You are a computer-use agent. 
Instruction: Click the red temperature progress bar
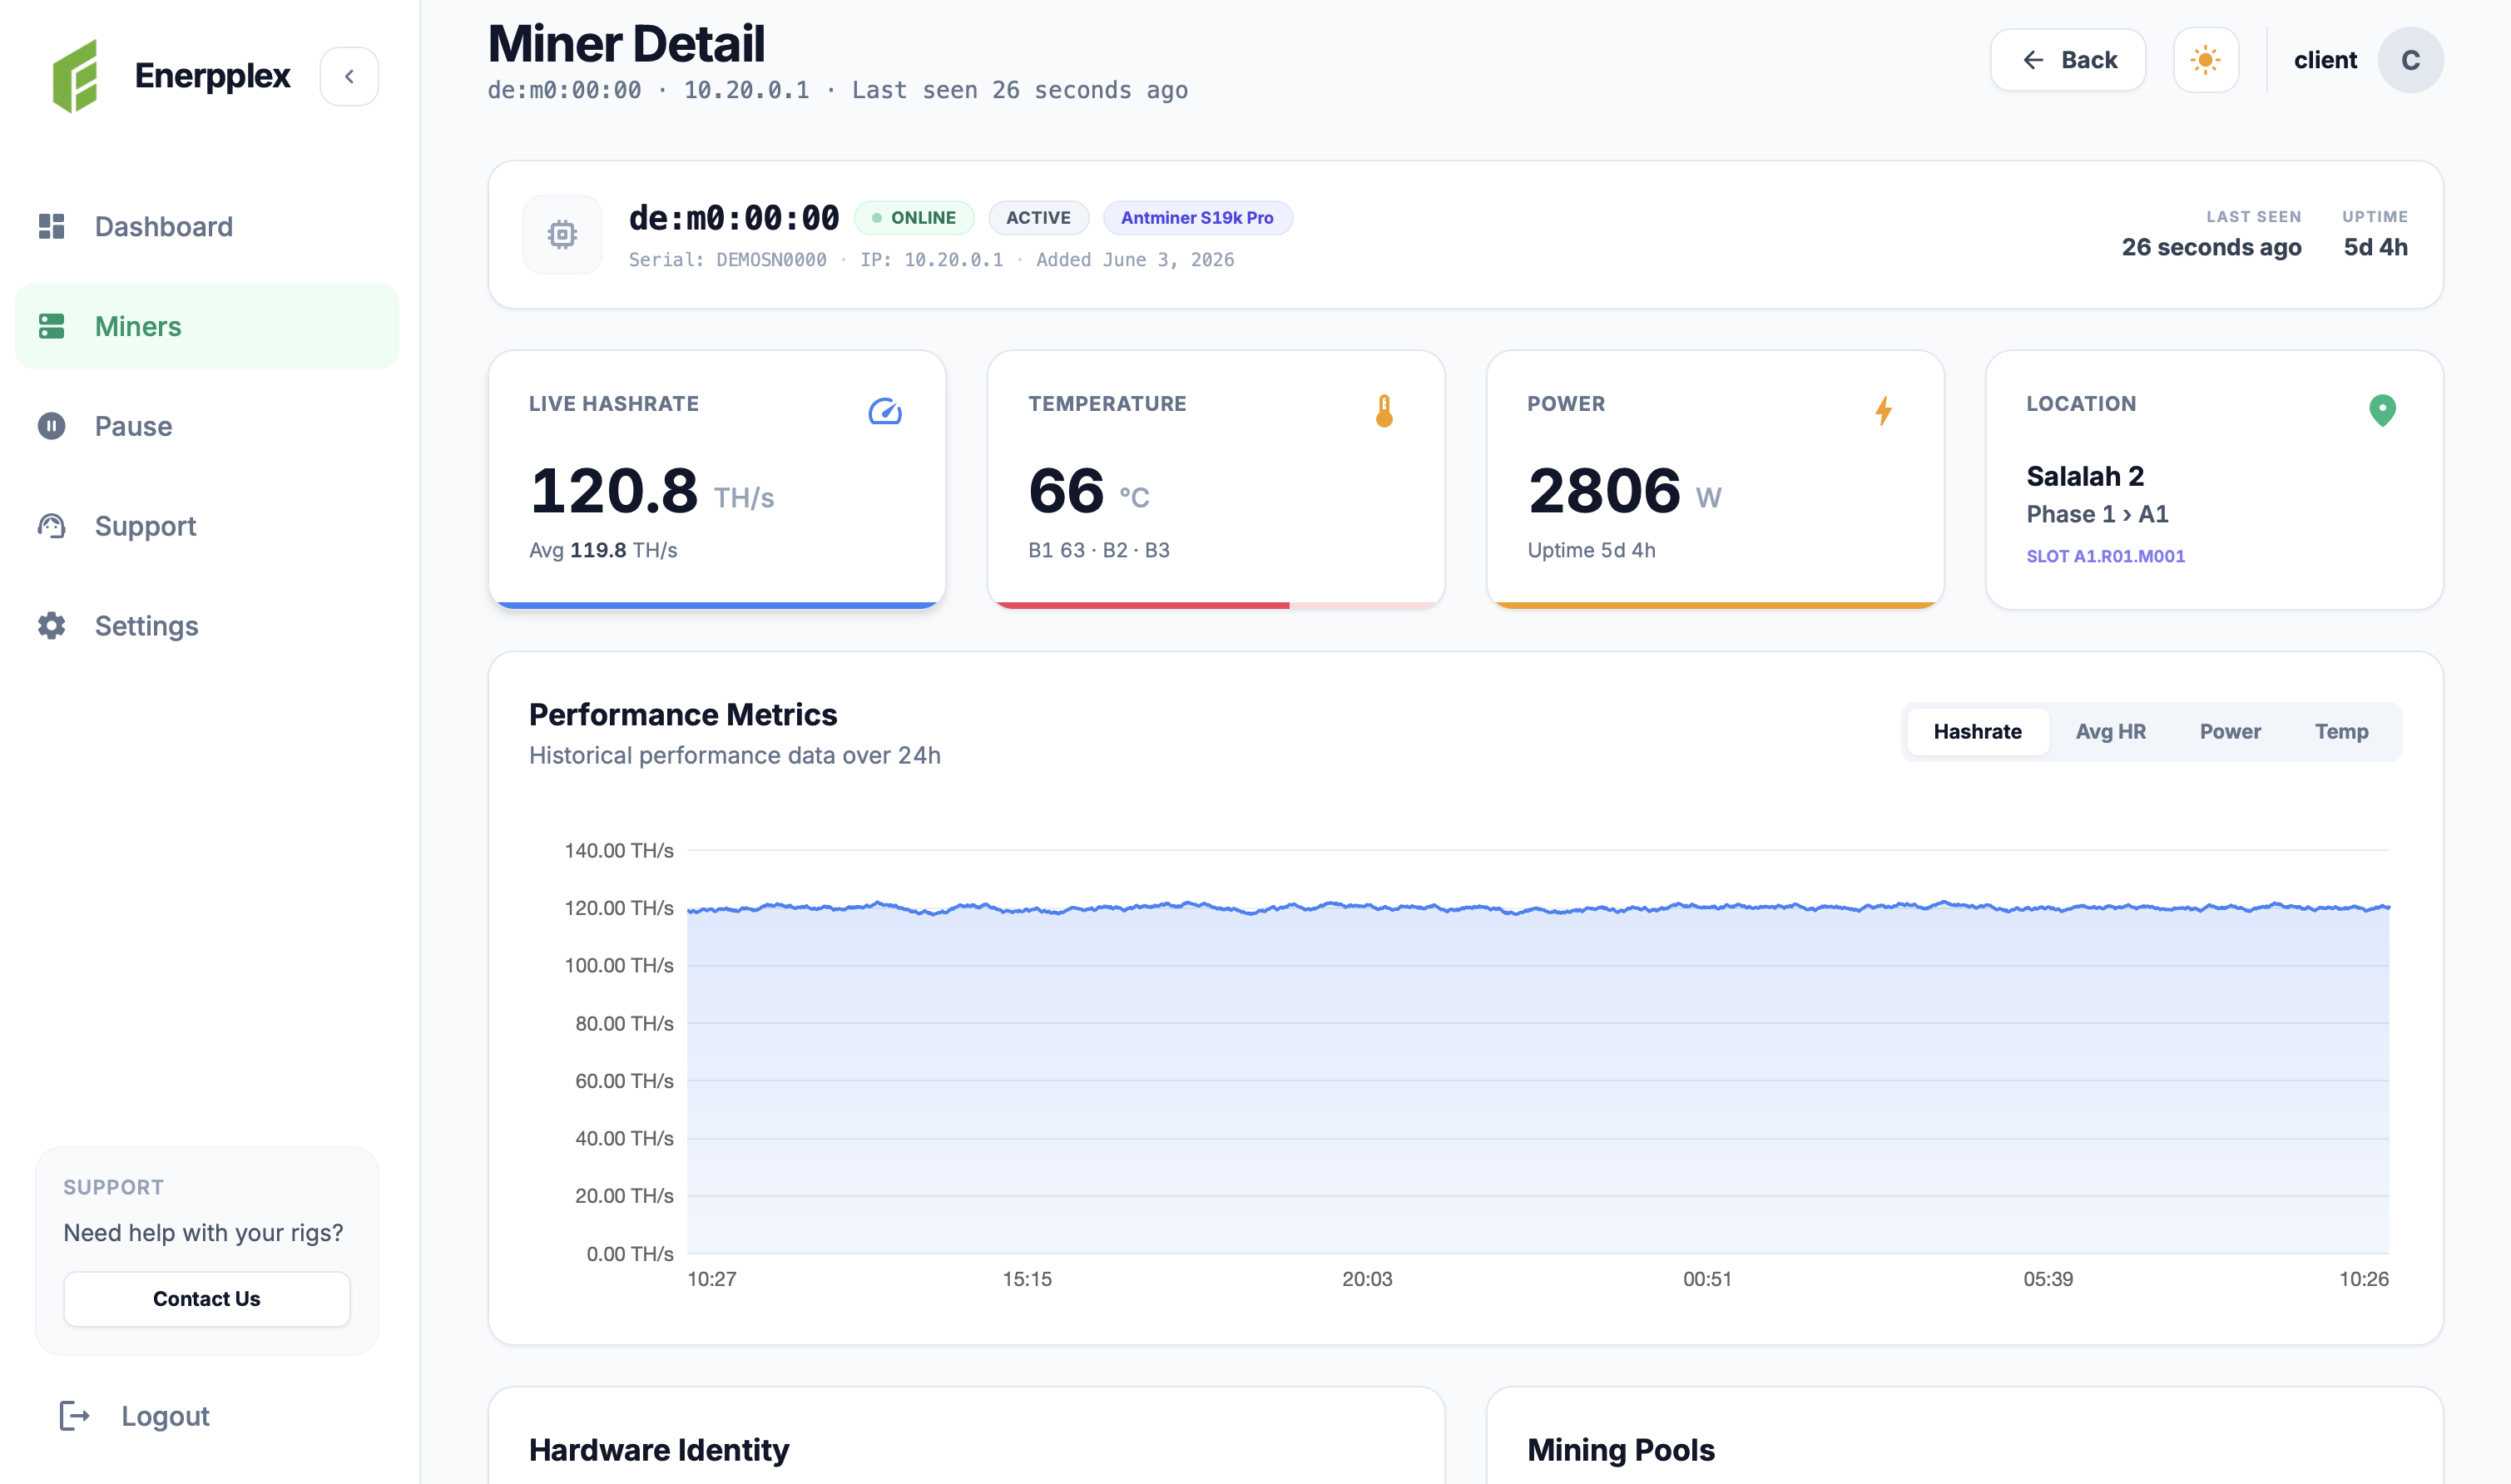point(1142,605)
